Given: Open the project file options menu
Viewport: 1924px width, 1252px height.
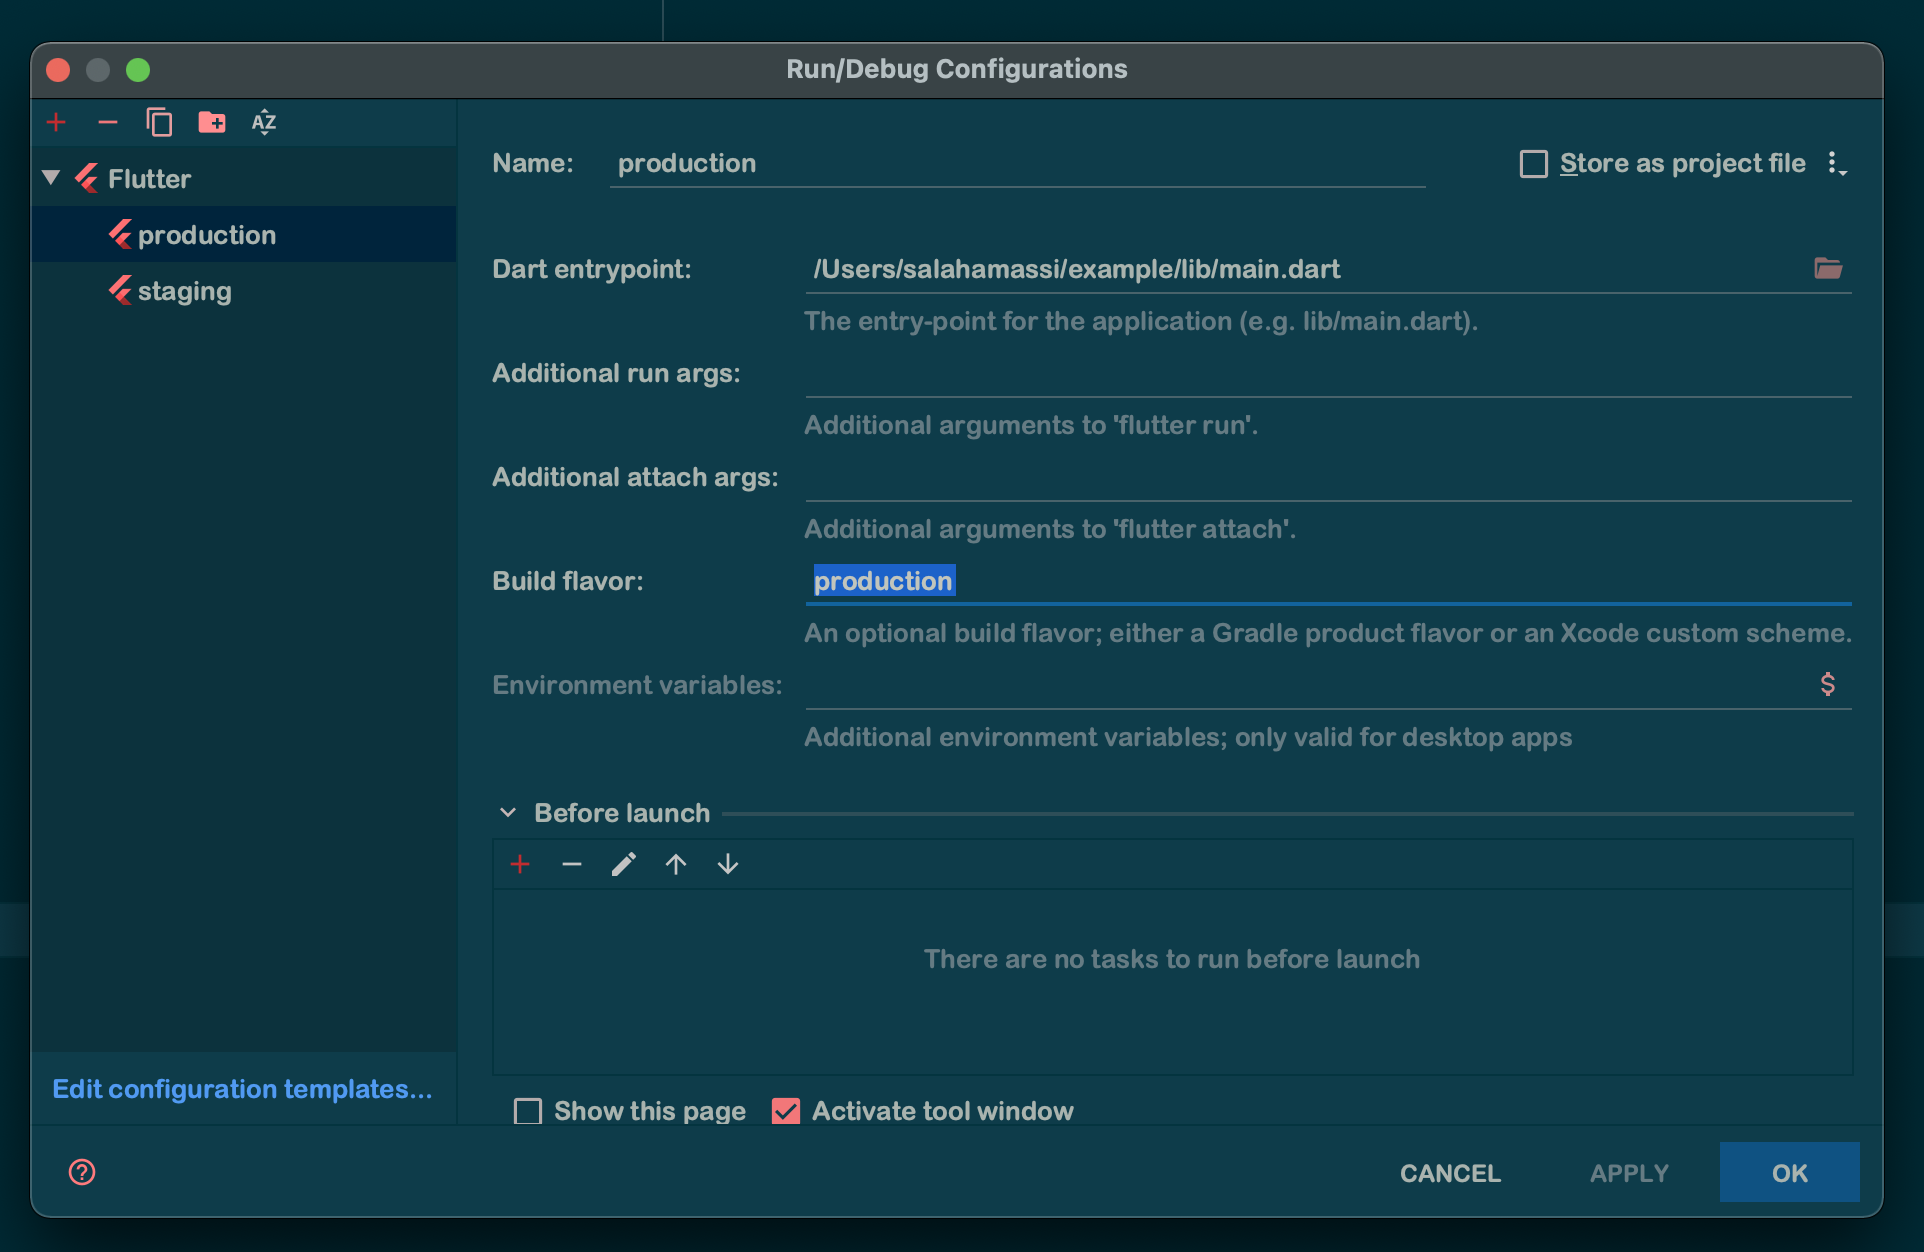Looking at the screenshot, I should (1836, 163).
